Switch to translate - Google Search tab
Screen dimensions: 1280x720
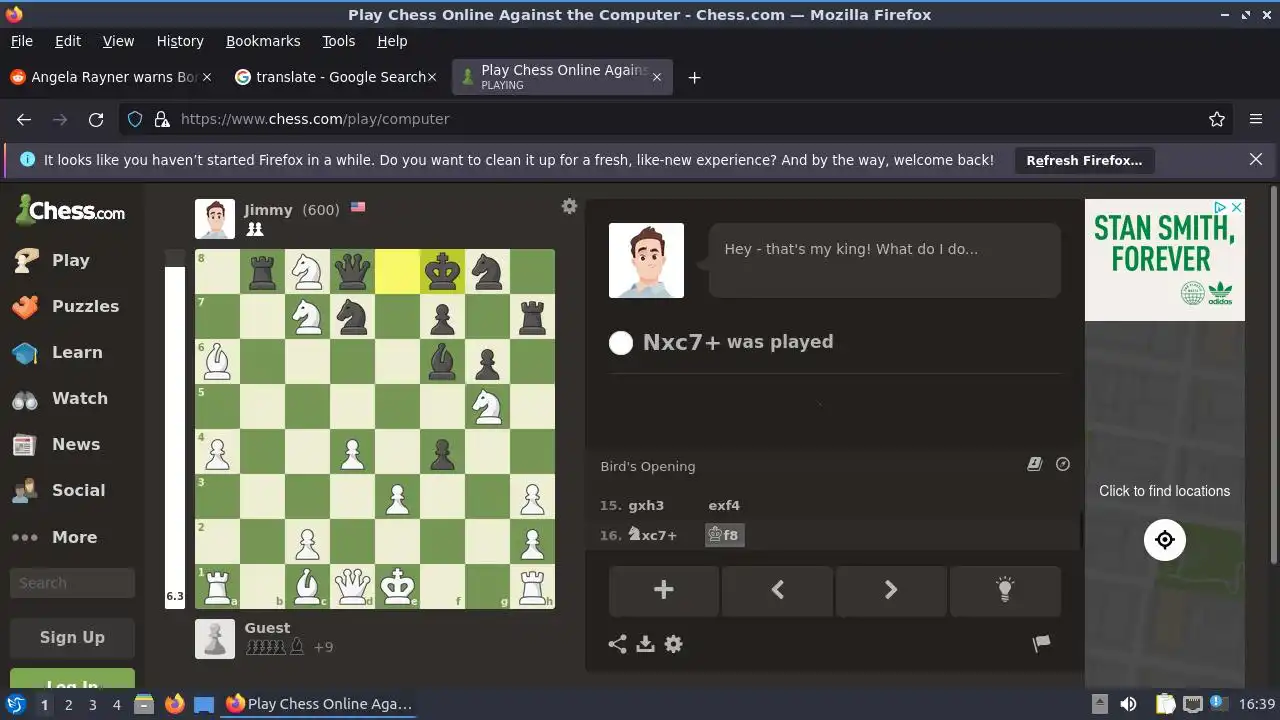click(336, 77)
